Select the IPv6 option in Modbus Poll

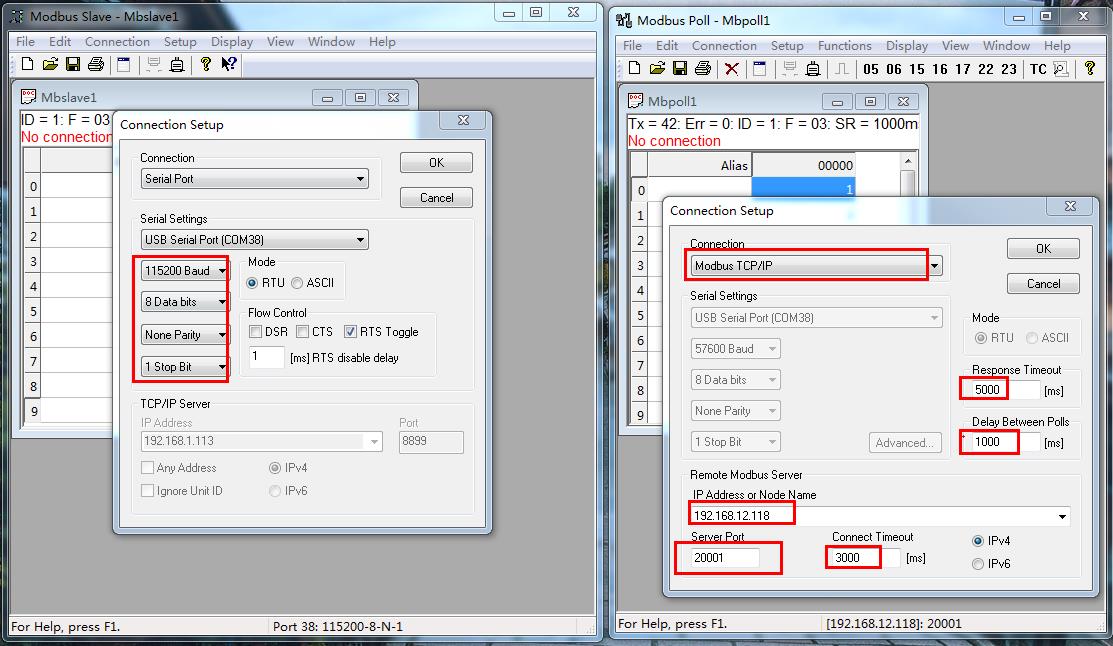click(977, 564)
